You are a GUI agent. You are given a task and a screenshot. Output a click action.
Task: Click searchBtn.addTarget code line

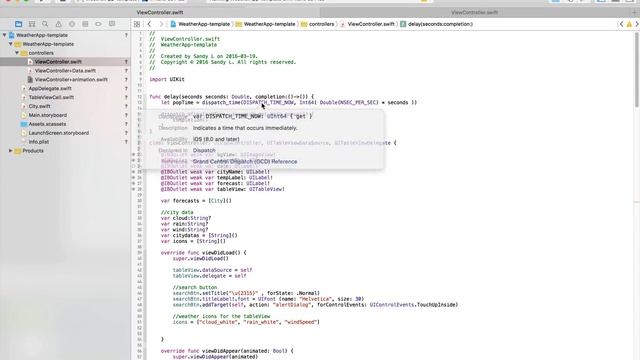[x=315, y=305]
